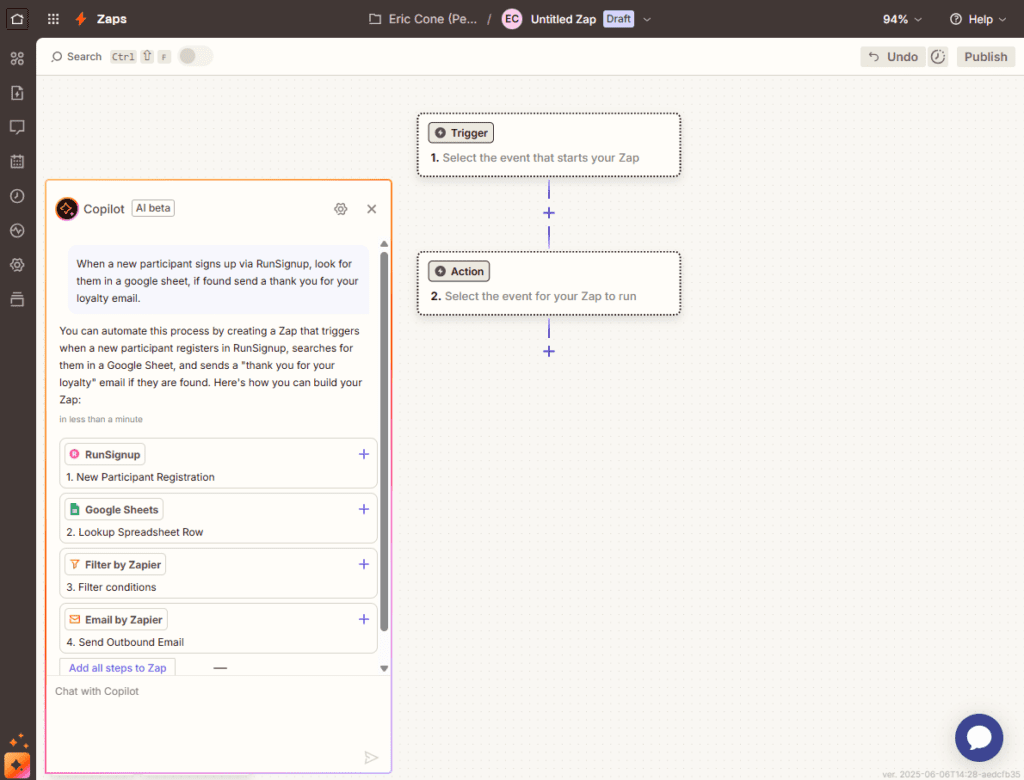
Task: Open the notes speech-bubble sidebar icon
Action: [x=17, y=127]
